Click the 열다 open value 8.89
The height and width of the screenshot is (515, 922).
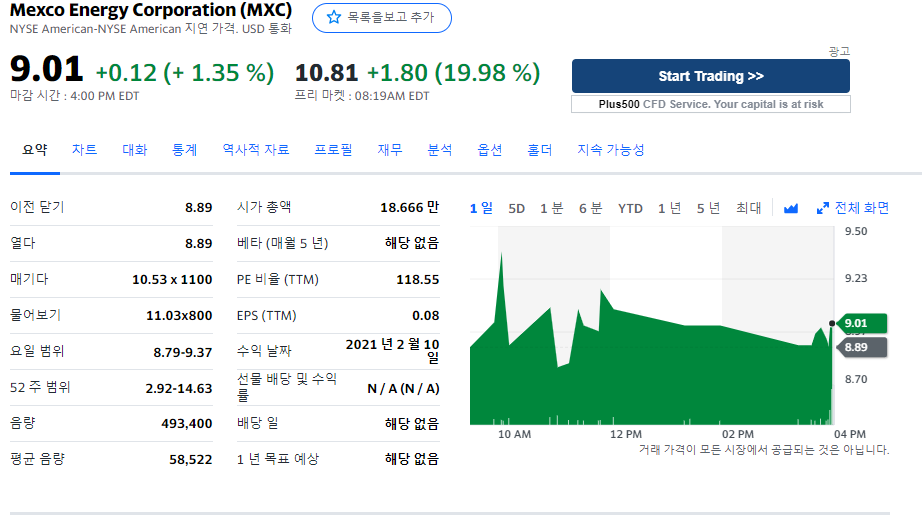pyautogui.click(x=199, y=243)
